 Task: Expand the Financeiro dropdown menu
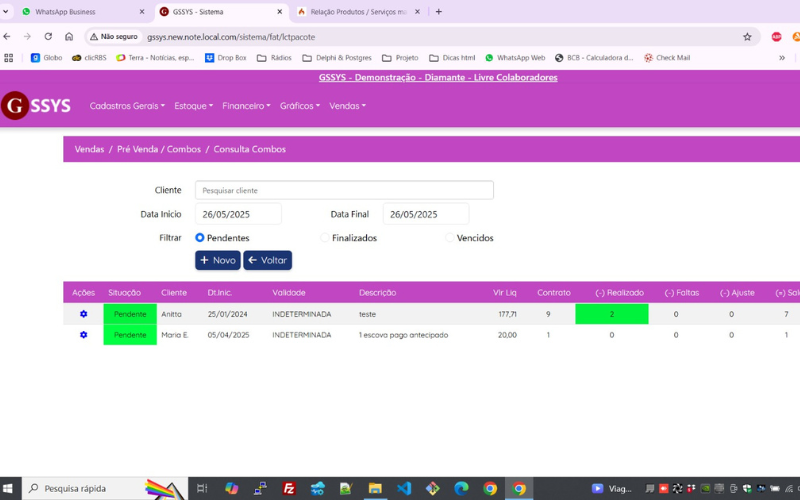tap(246, 106)
